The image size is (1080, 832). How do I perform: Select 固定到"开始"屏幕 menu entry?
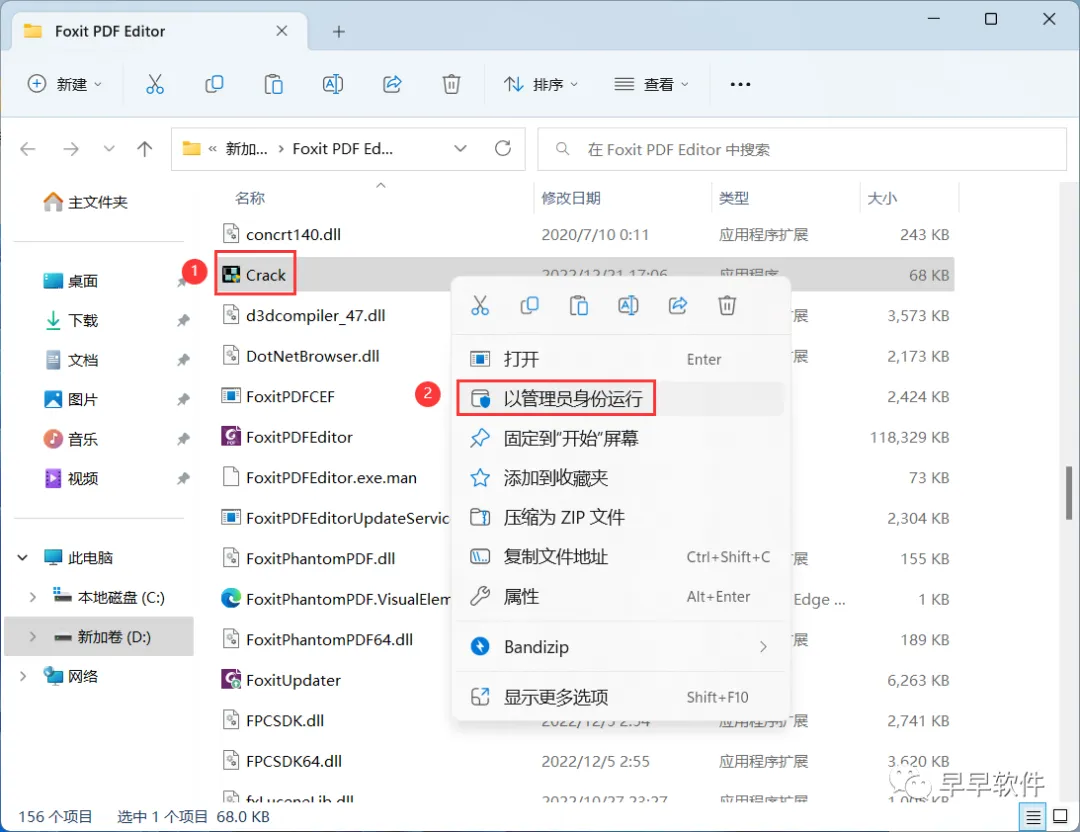point(621,438)
